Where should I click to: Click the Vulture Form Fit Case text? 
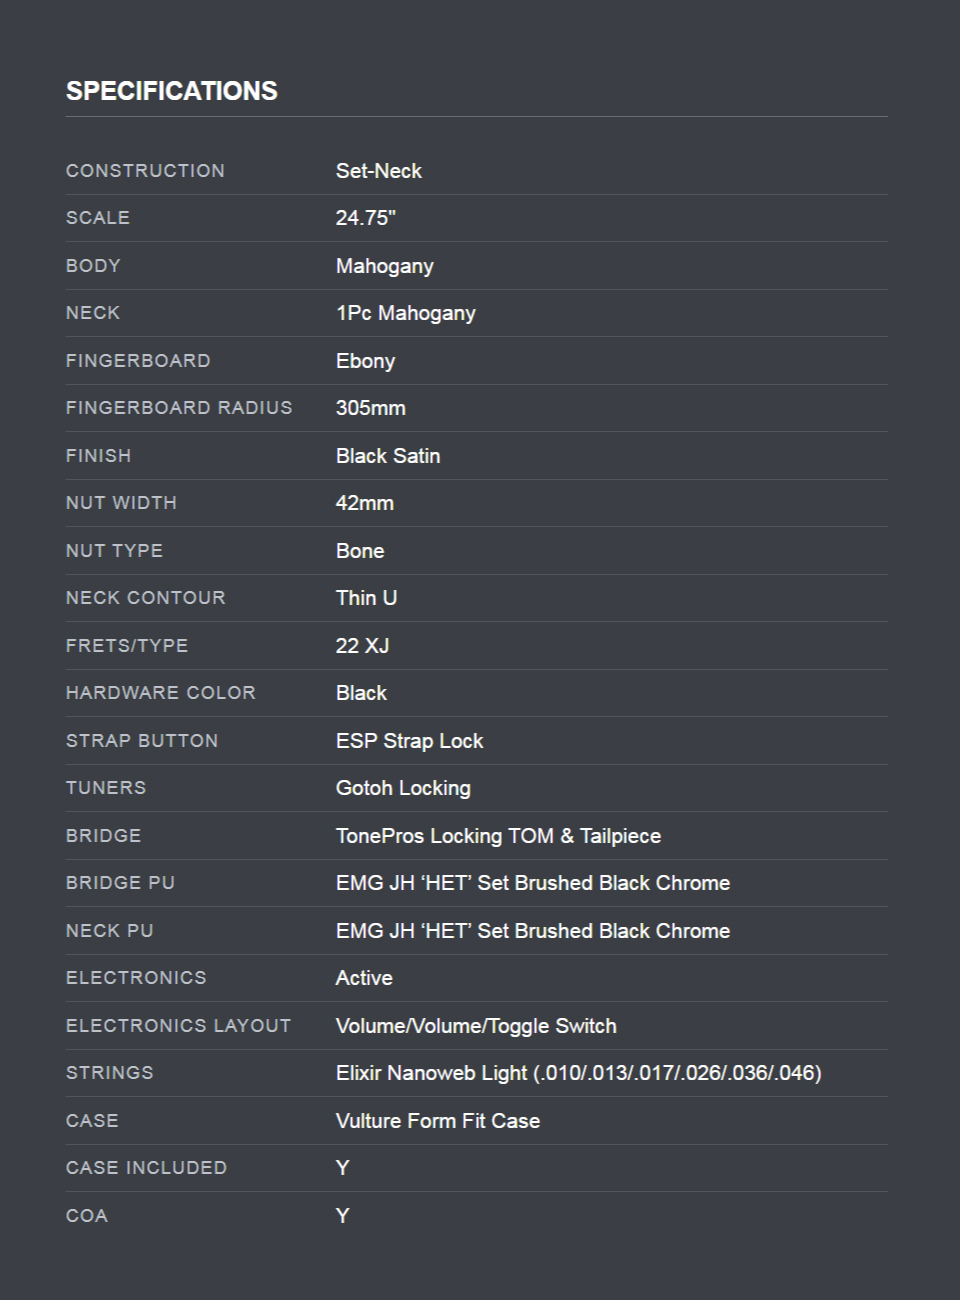click(x=437, y=1121)
